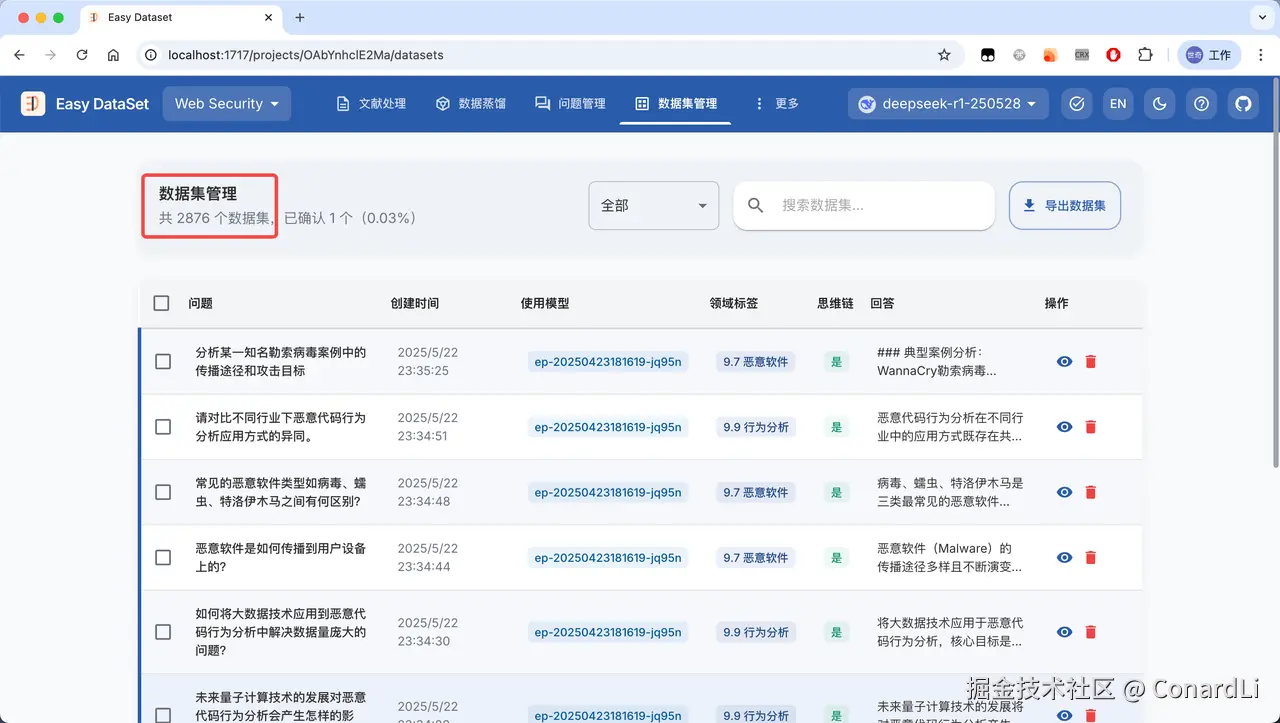Viewport: 1280px width, 723px height.
Task: Click 创建时间 column header
Action: click(414, 303)
